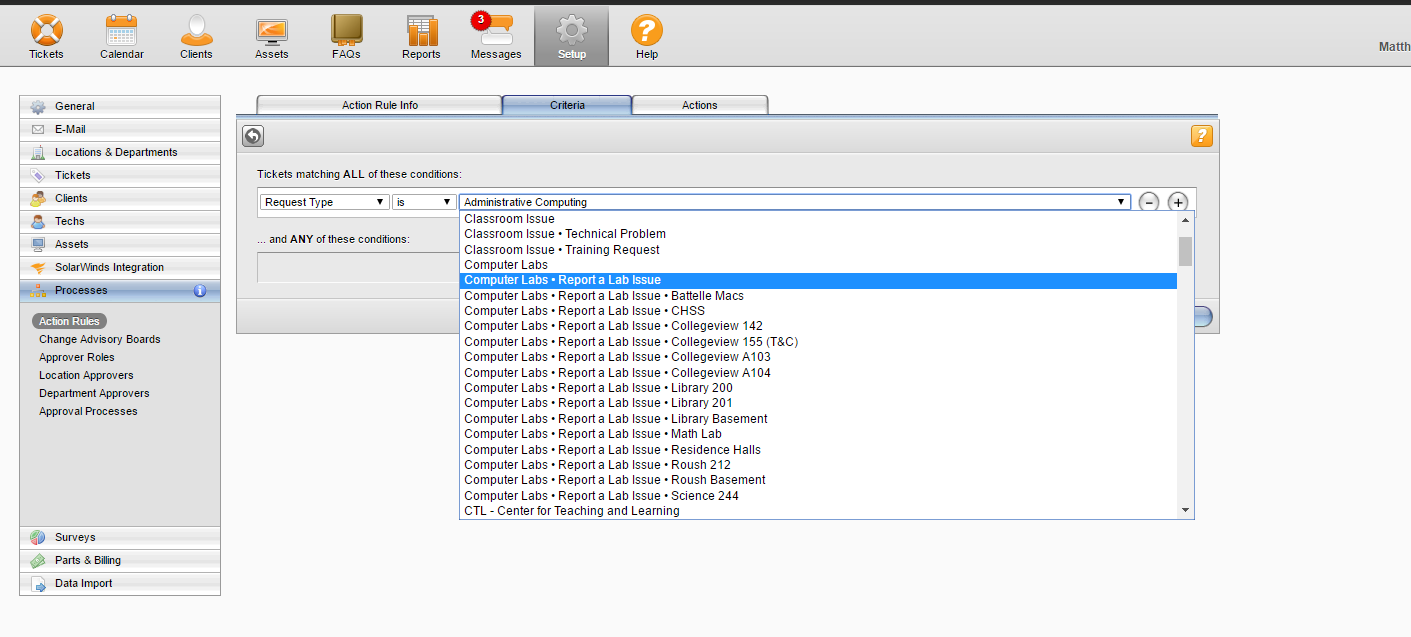Expand the Tickets setup section
The width and height of the screenshot is (1411, 637).
pos(120,175)
